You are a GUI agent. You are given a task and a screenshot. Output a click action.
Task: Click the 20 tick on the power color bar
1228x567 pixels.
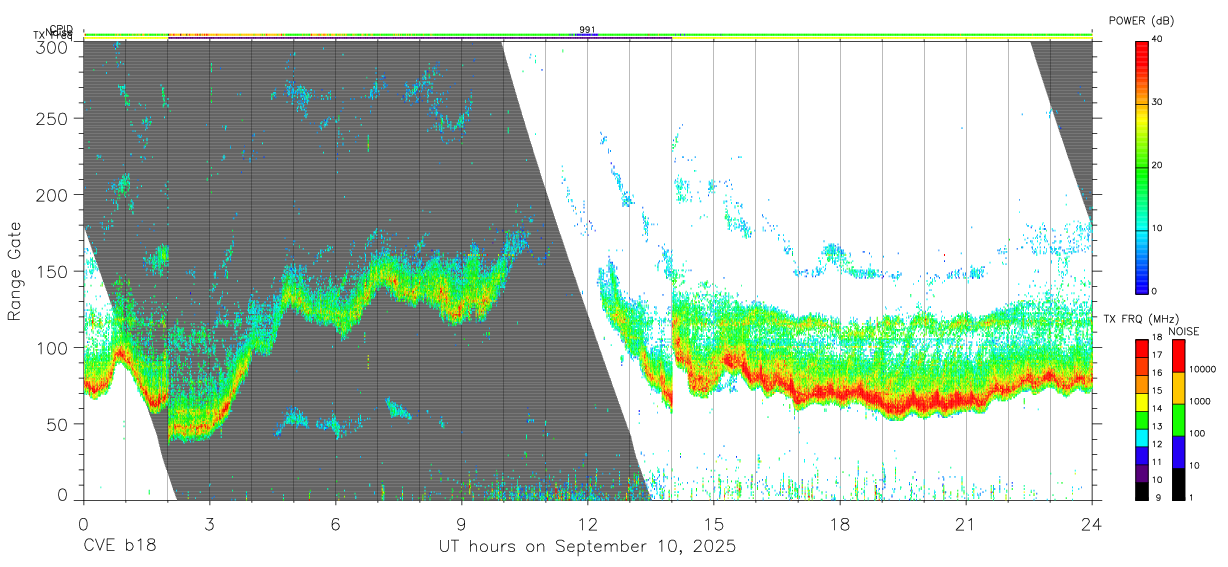[1158, 165]
